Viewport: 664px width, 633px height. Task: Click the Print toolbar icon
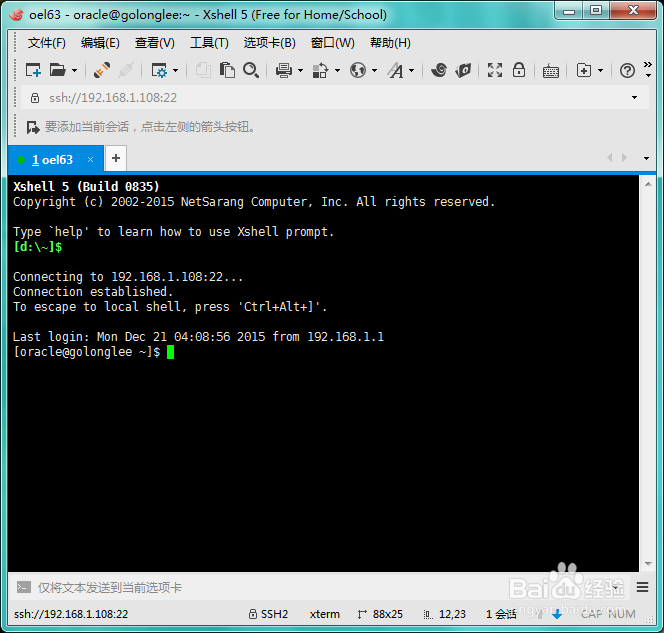click(284, 70)
